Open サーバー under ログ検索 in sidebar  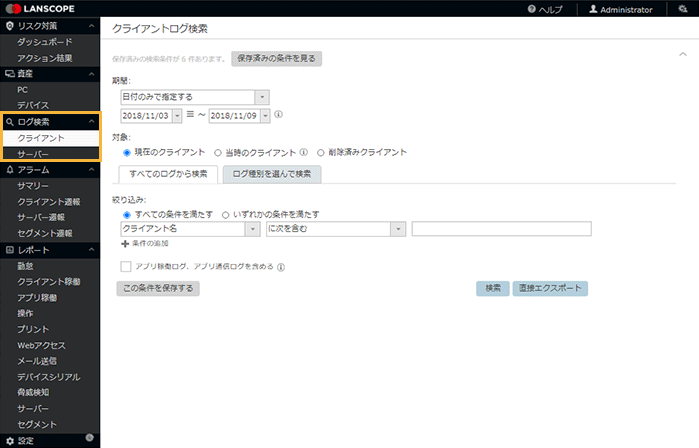[x=33, y=153]
